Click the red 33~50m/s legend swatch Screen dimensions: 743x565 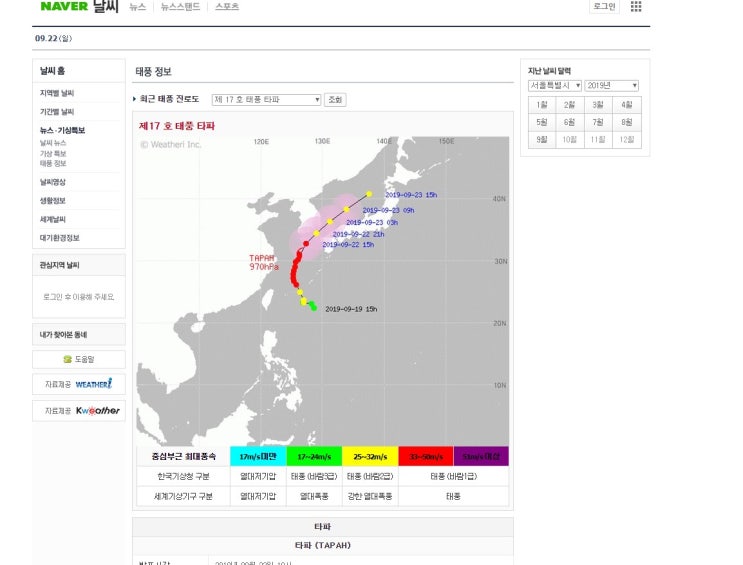point(426,456)
